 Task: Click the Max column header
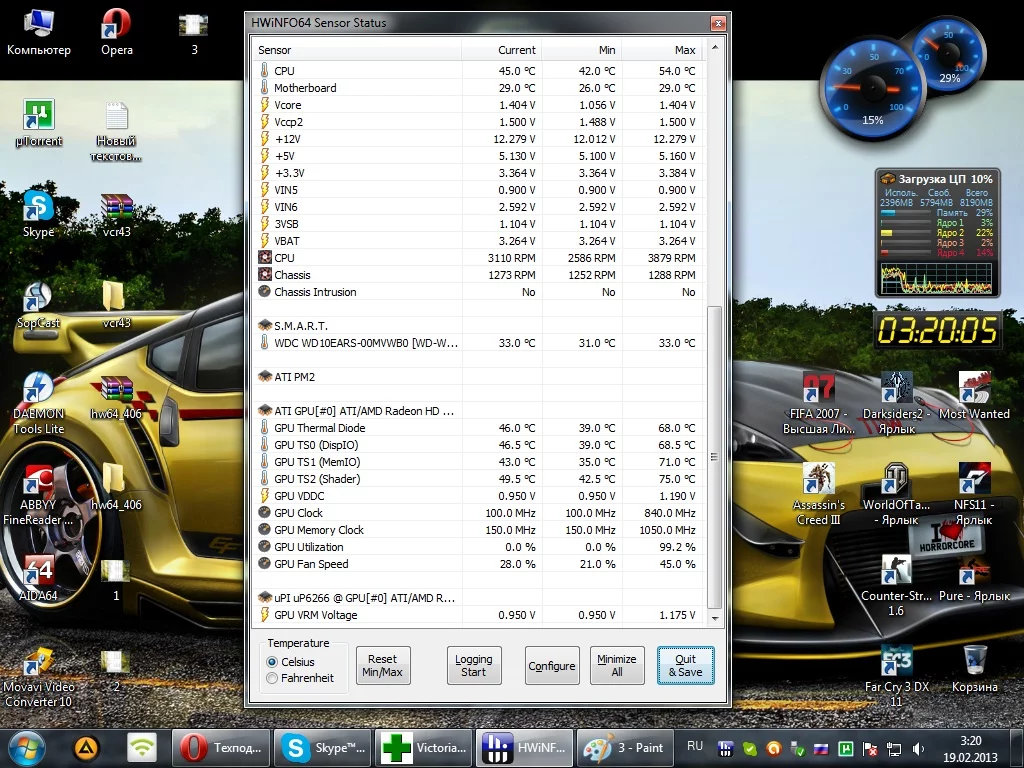[662, 50]
